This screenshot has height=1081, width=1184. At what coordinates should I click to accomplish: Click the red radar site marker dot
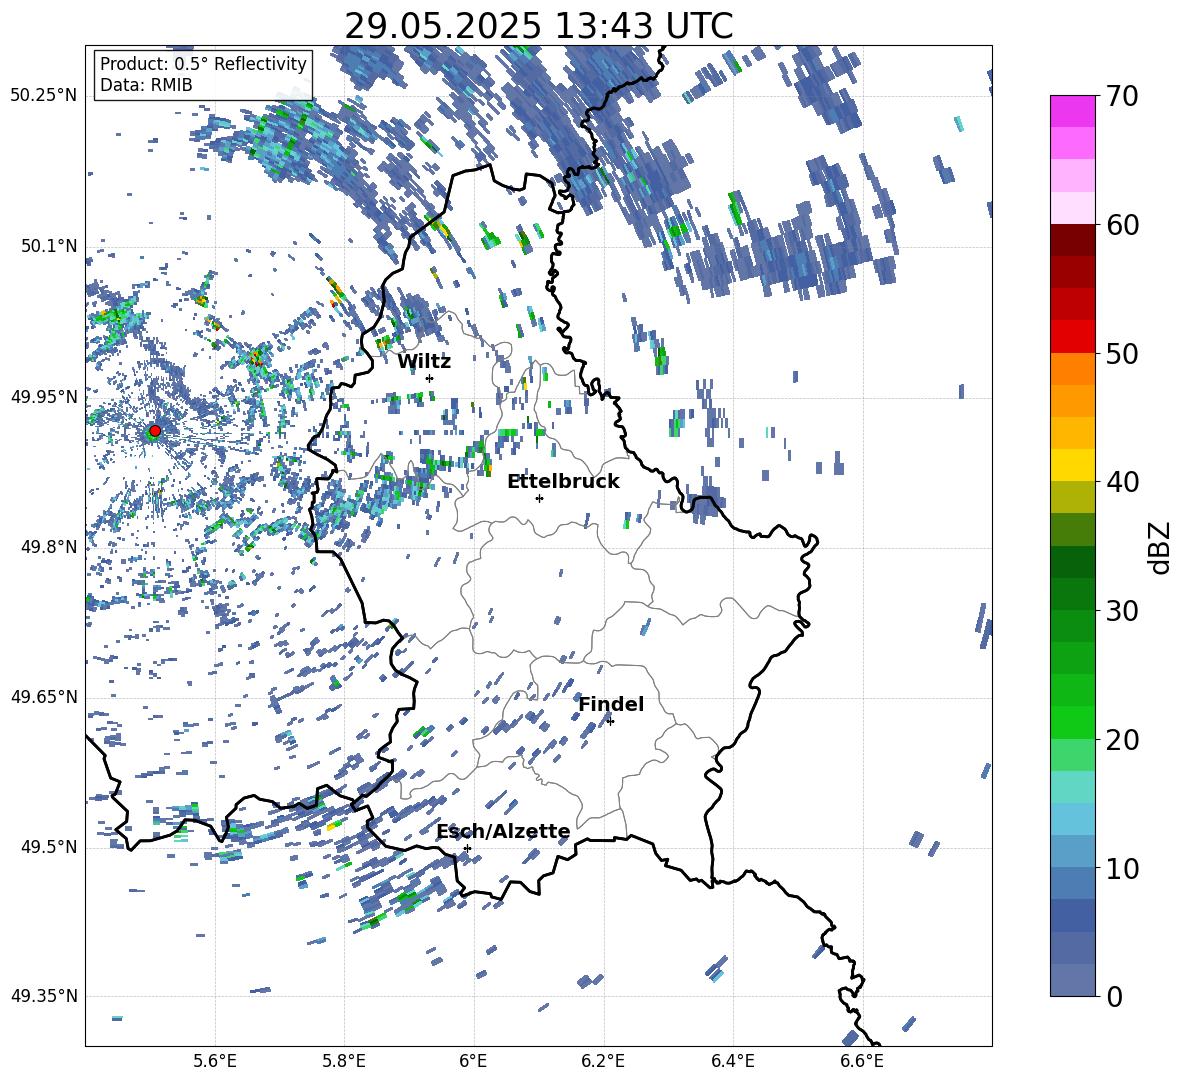point(155,431)
